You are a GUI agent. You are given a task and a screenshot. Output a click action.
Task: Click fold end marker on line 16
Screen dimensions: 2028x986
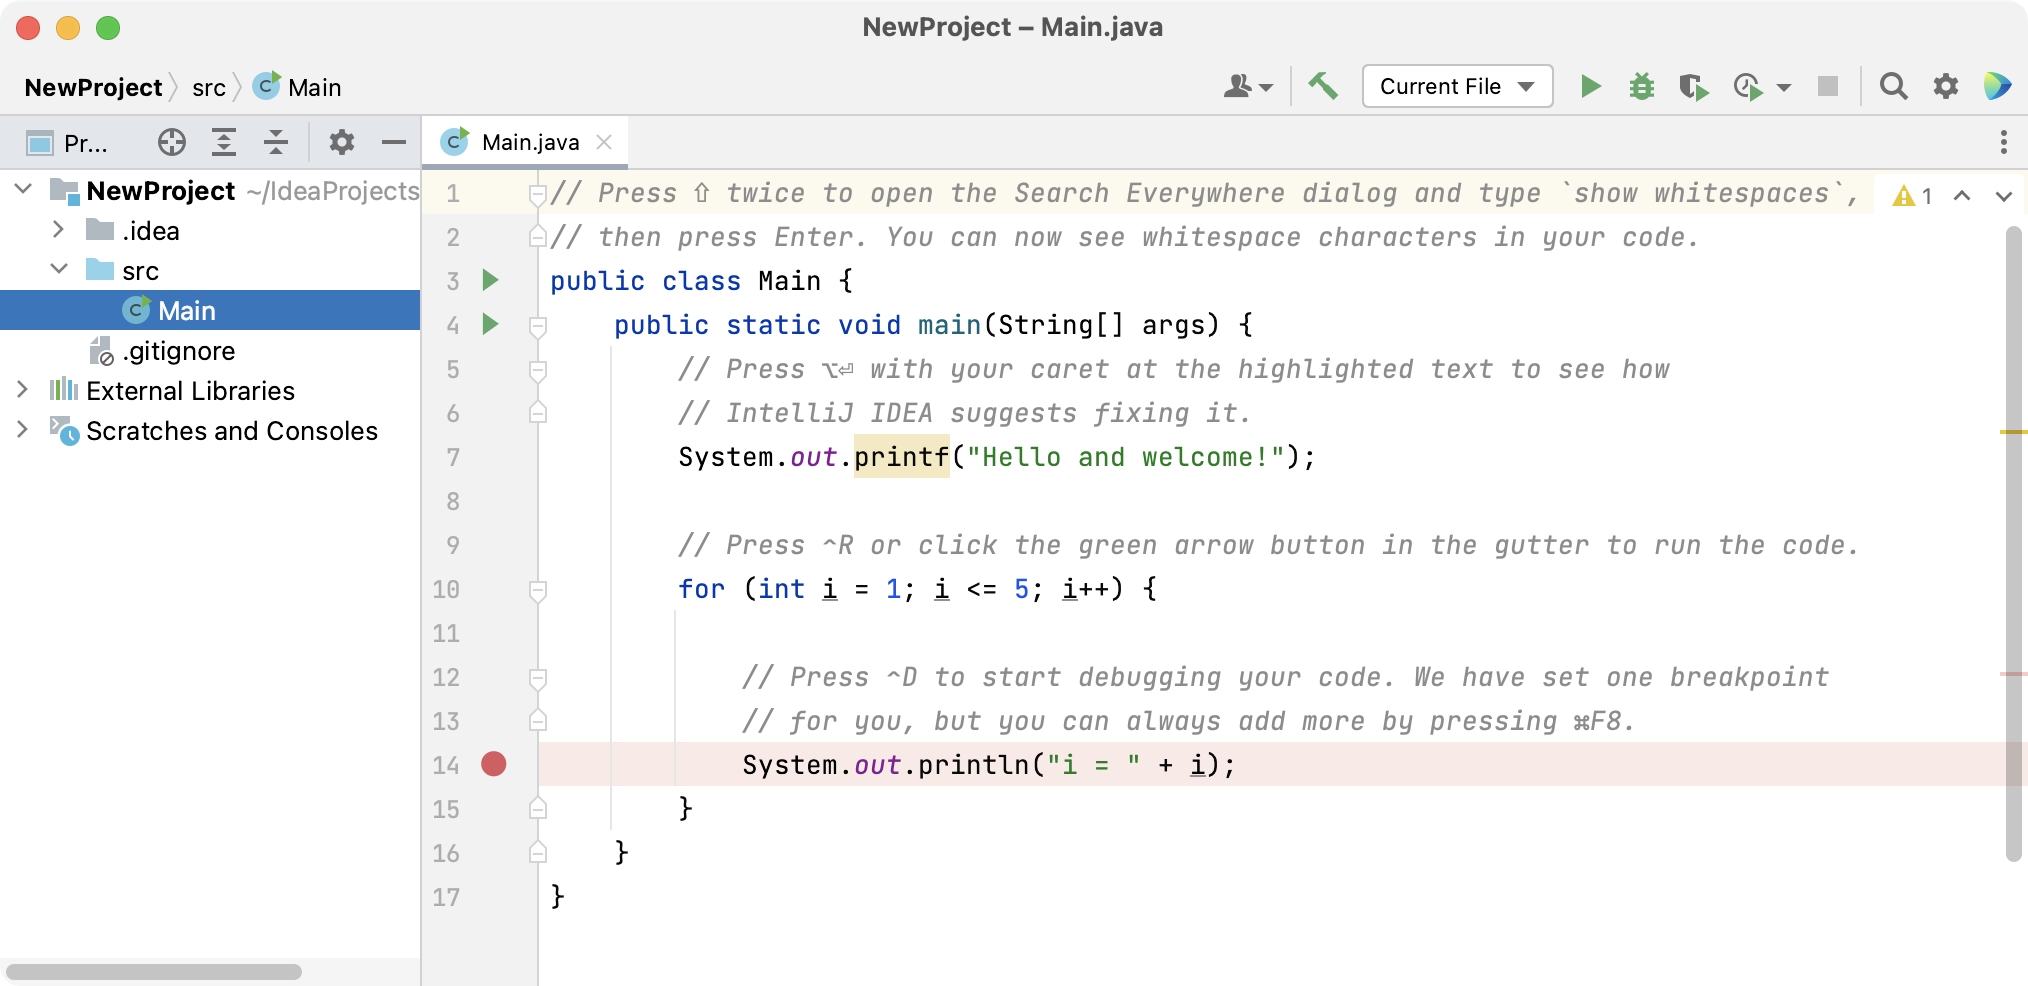point(538,852)
